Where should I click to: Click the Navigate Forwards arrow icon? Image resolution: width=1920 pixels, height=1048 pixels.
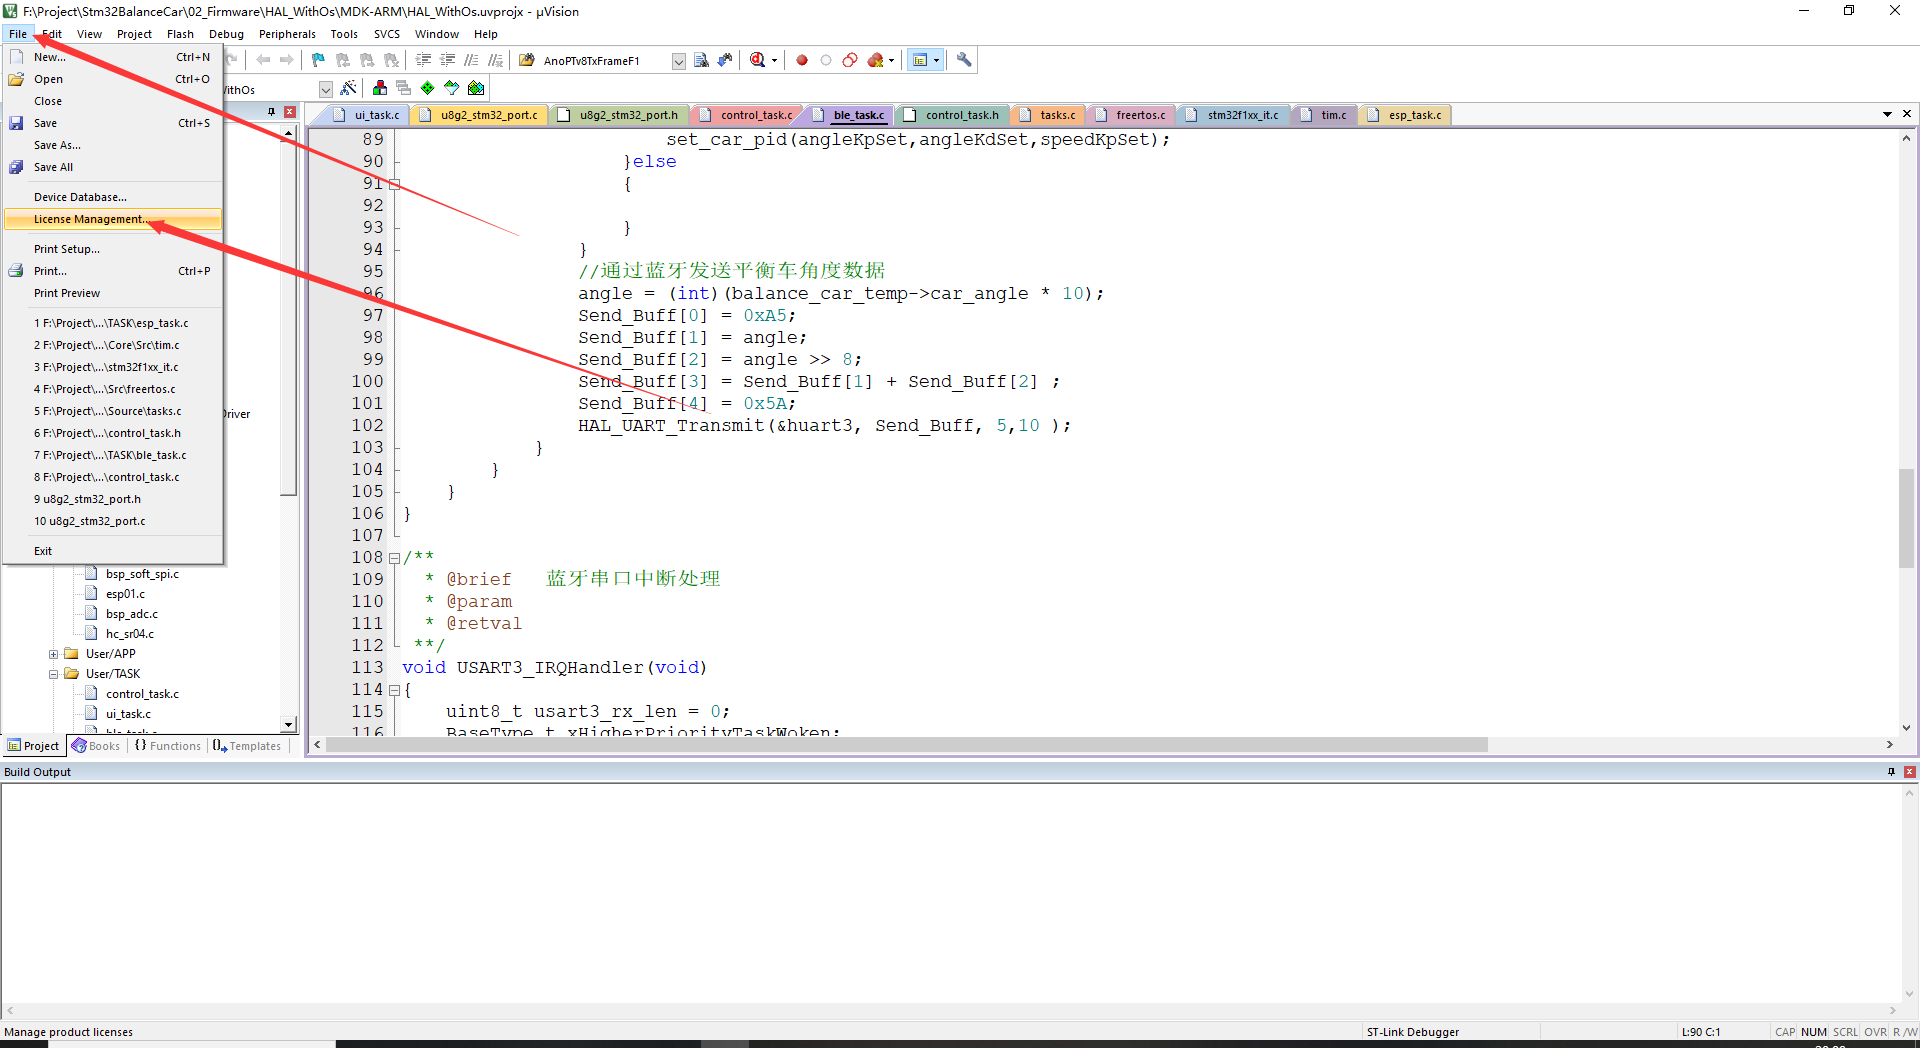pyautogui.click(x=287, y=60)
